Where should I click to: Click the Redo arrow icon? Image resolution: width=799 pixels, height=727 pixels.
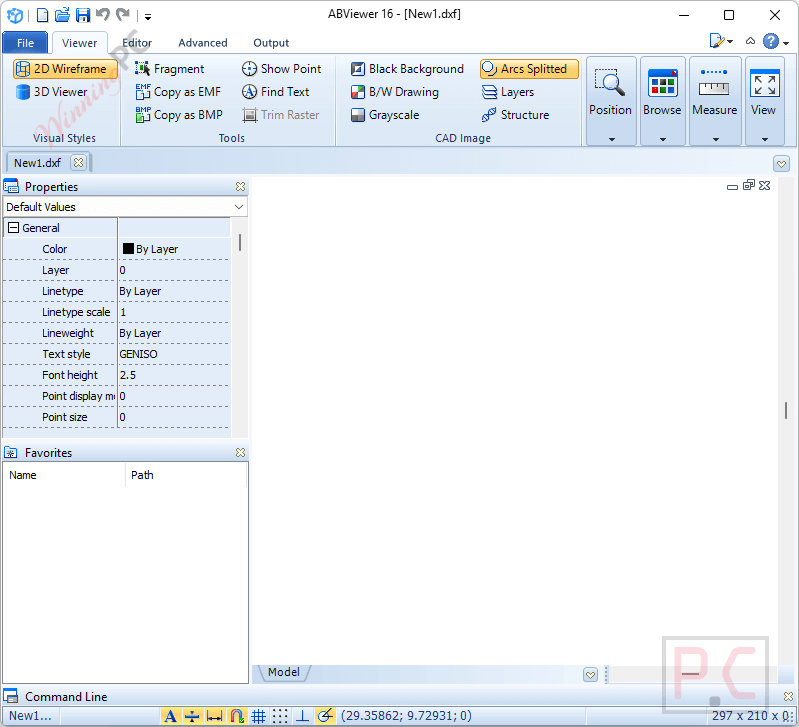coord(123,15)
